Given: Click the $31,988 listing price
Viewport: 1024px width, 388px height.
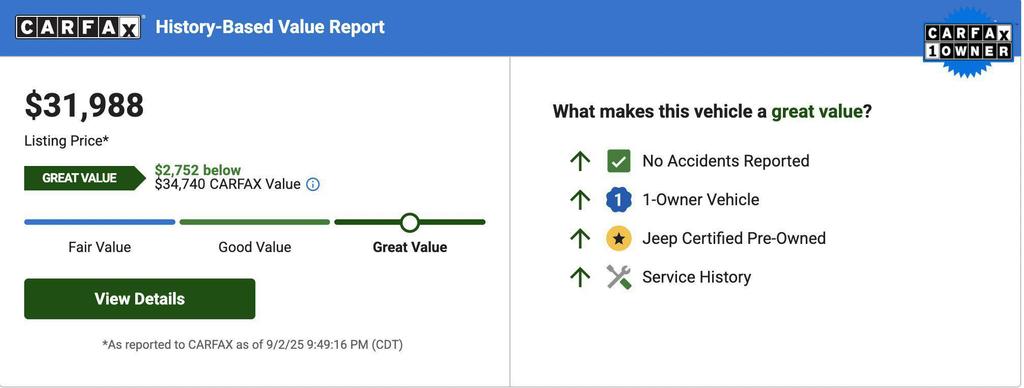Looking at the screenshot, I should pos(84,106).
